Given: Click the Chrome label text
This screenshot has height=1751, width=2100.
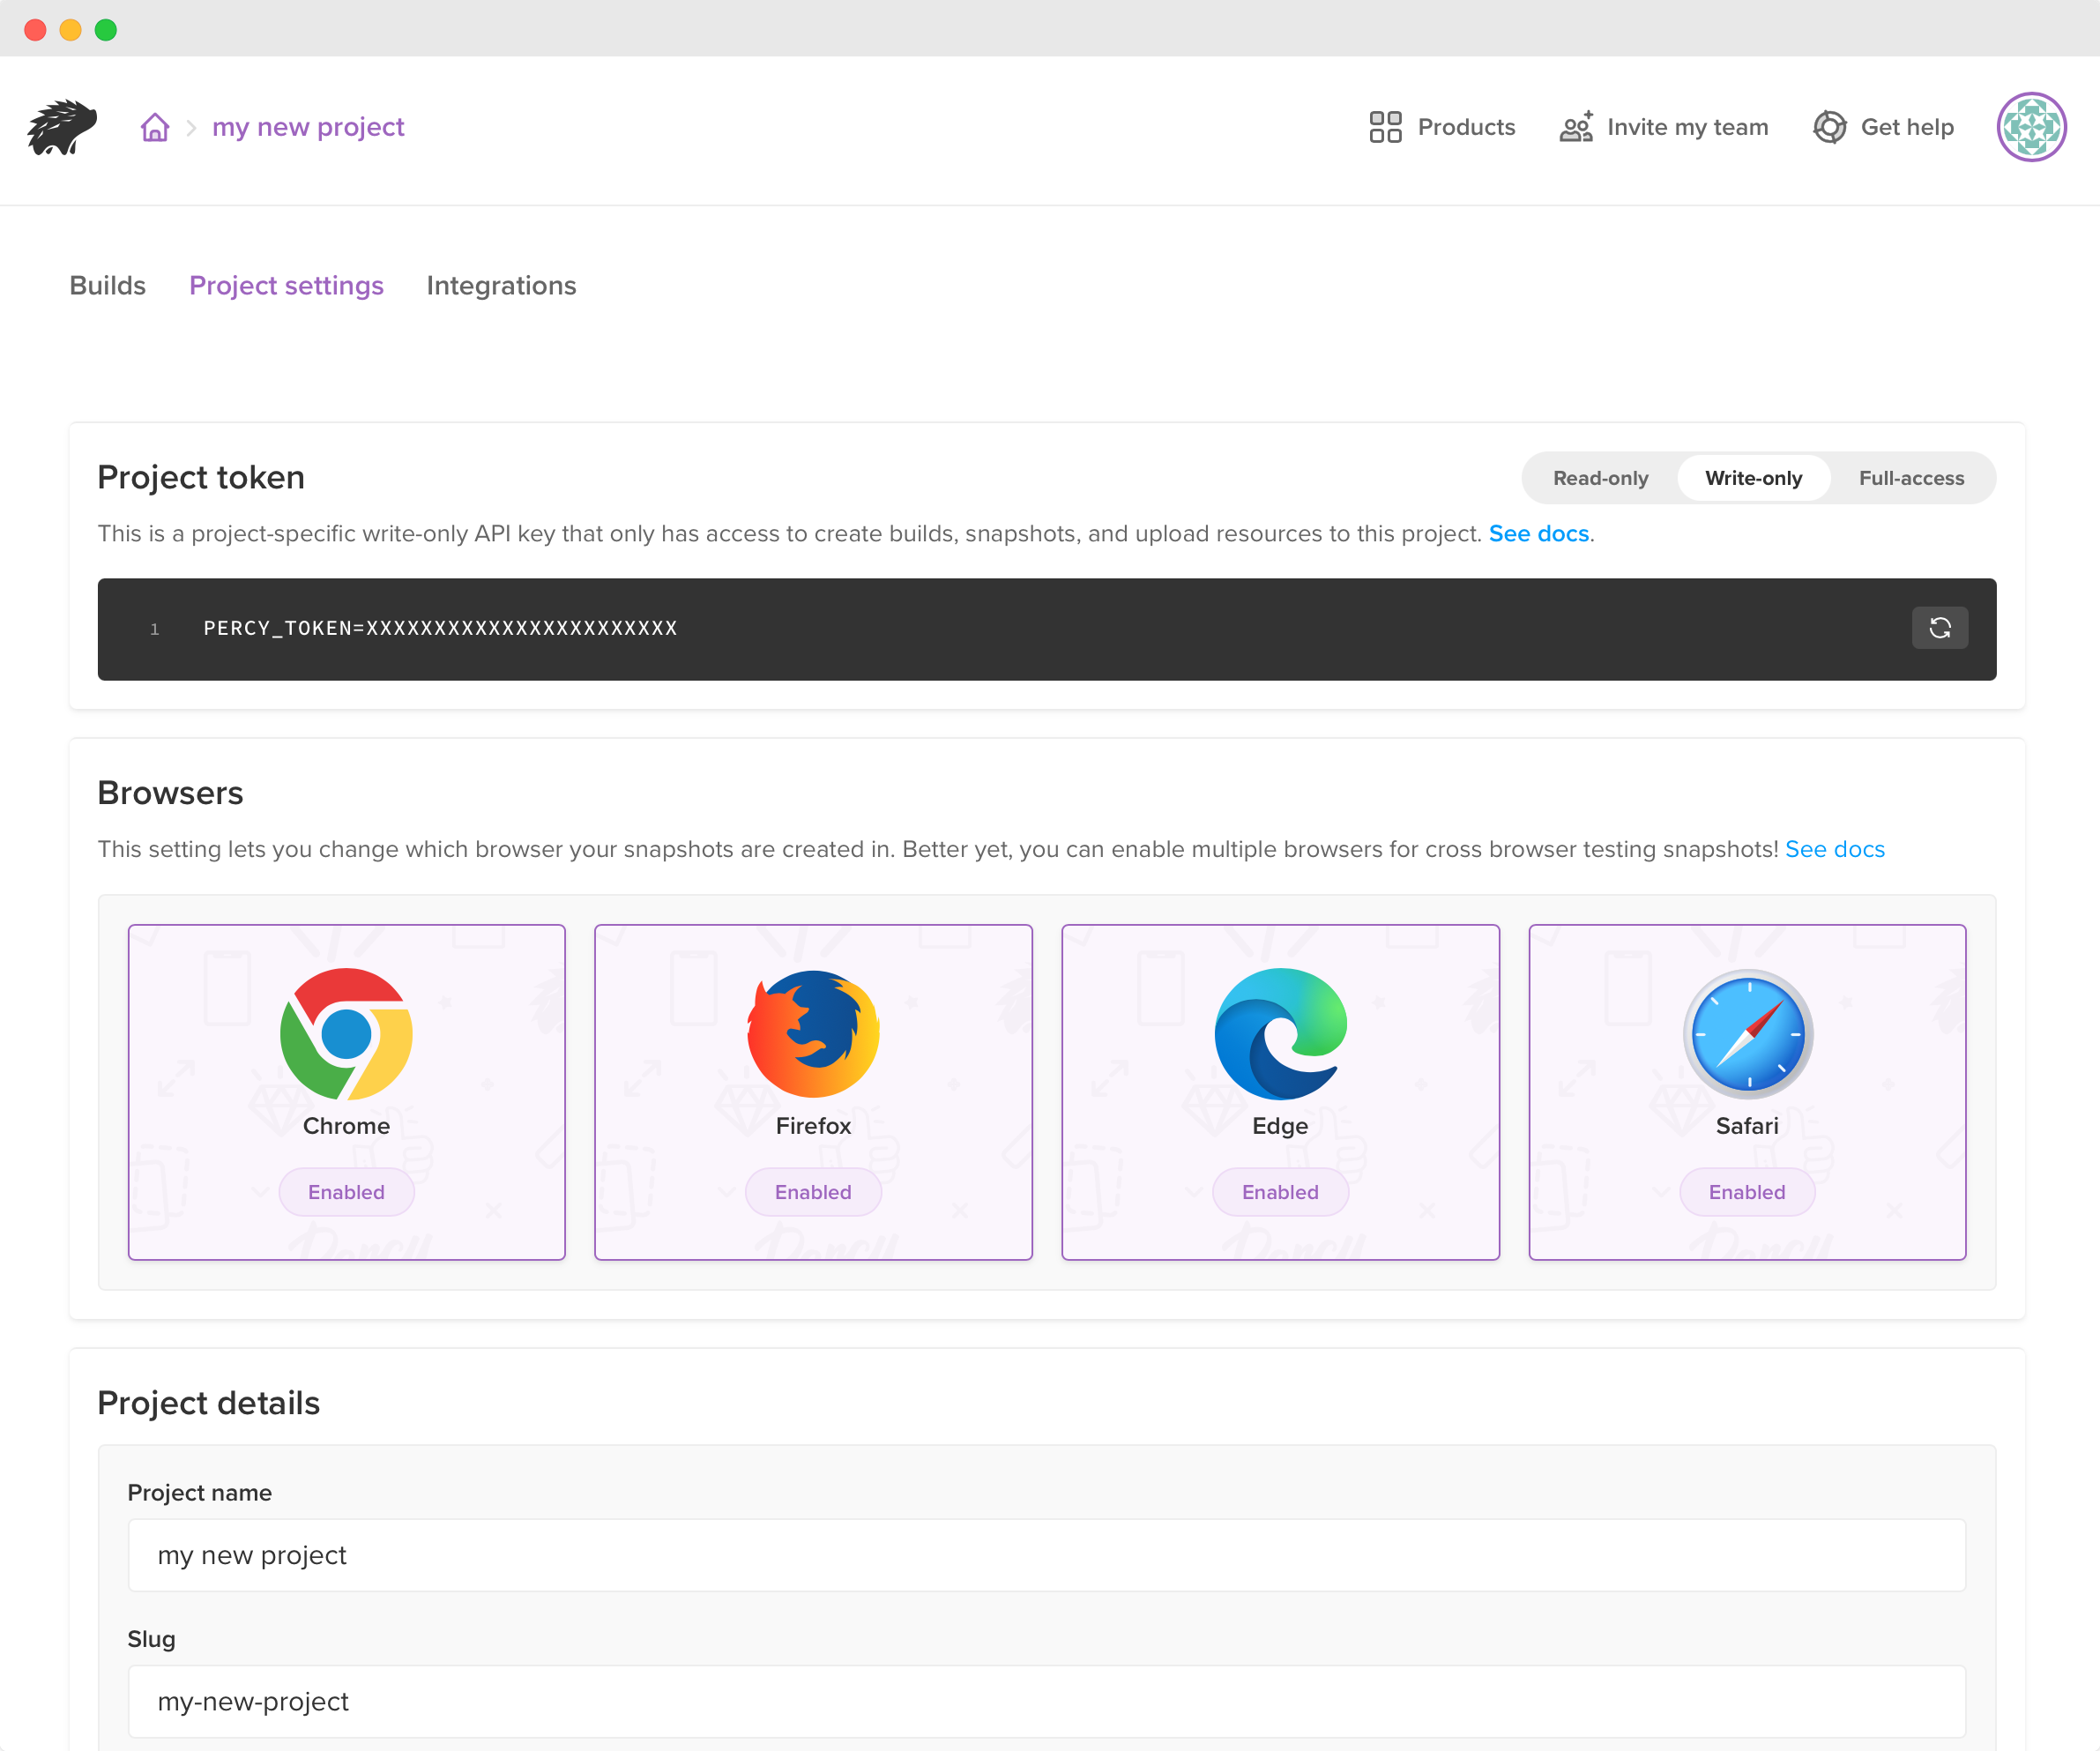Looking at the screenshot, I should [346, 1126].
